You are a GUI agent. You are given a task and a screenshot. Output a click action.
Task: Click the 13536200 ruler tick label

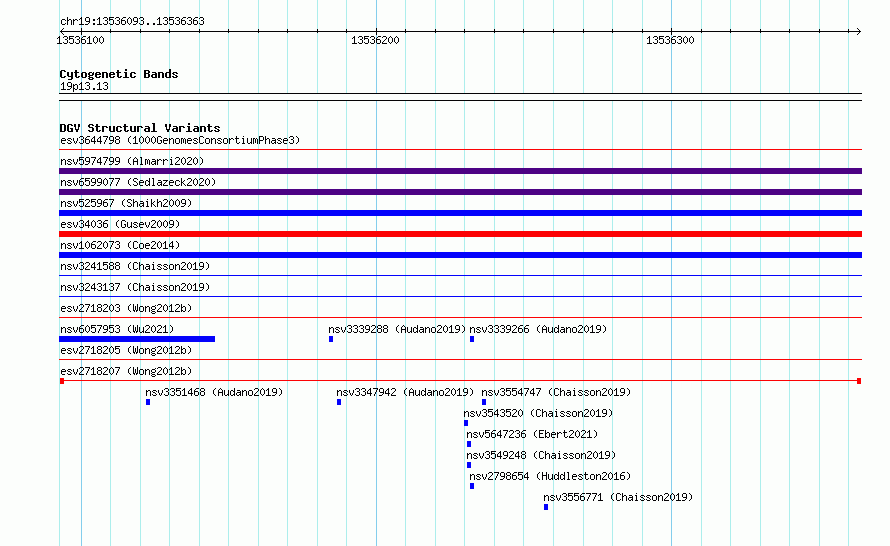pos(375,40)
